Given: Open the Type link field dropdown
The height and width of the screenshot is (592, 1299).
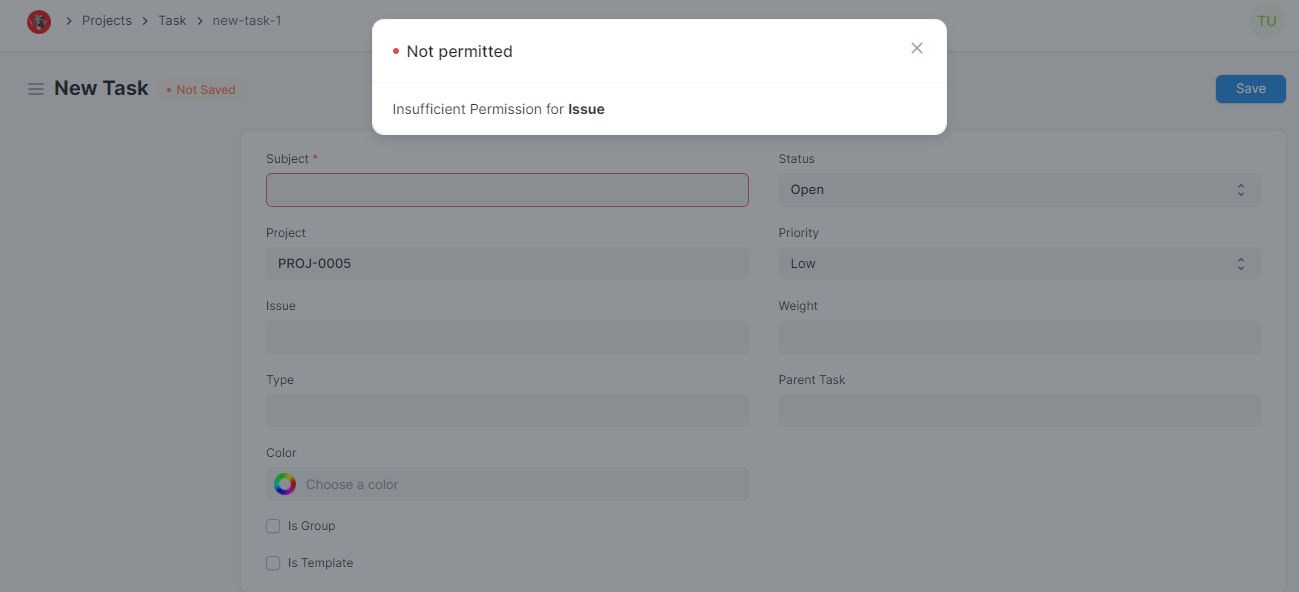Looking at the screenshot, I should point(507,410).
